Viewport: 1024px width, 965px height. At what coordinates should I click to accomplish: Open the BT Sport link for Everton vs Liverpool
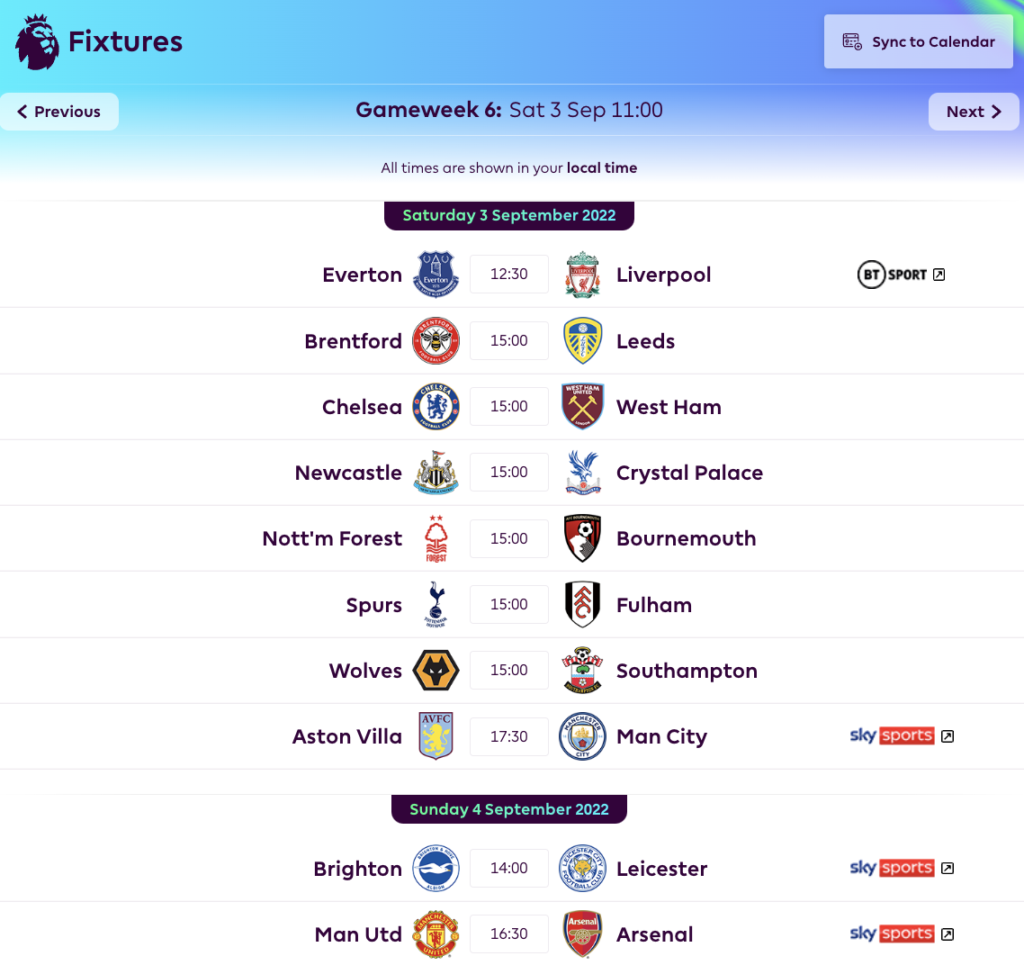[x=898, y=274]
